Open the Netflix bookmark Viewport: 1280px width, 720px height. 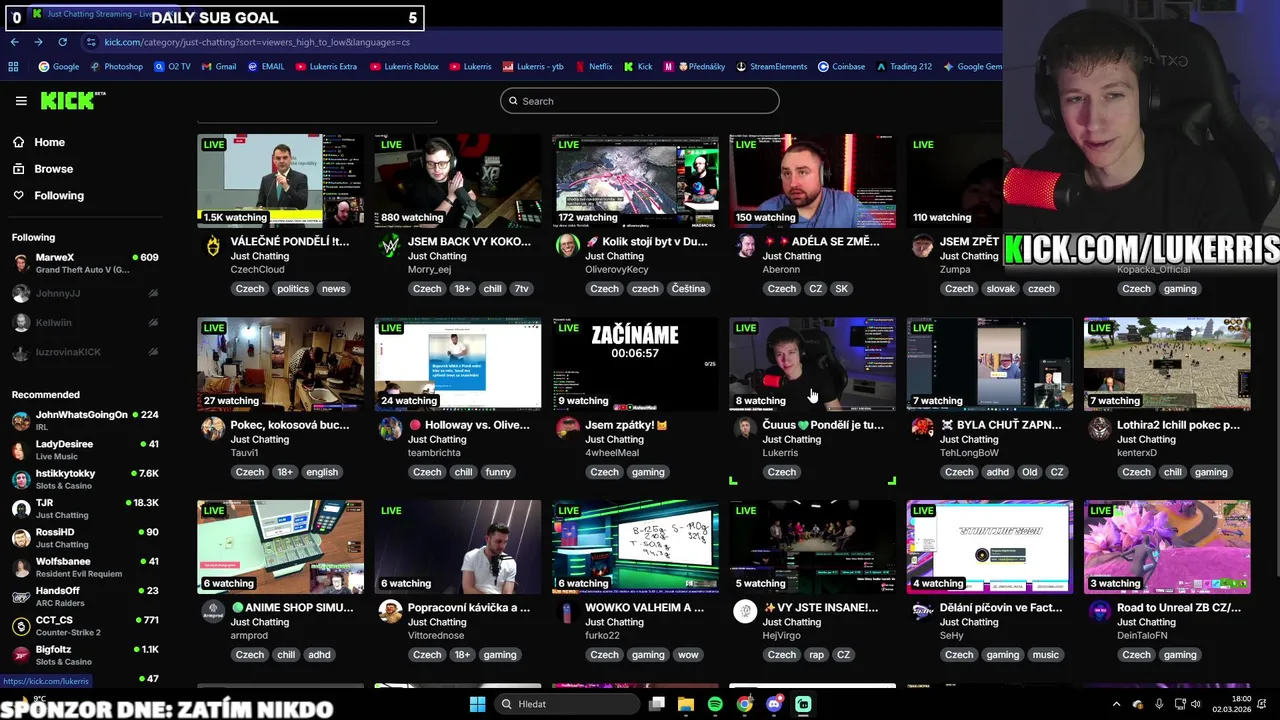click(594, 67)
